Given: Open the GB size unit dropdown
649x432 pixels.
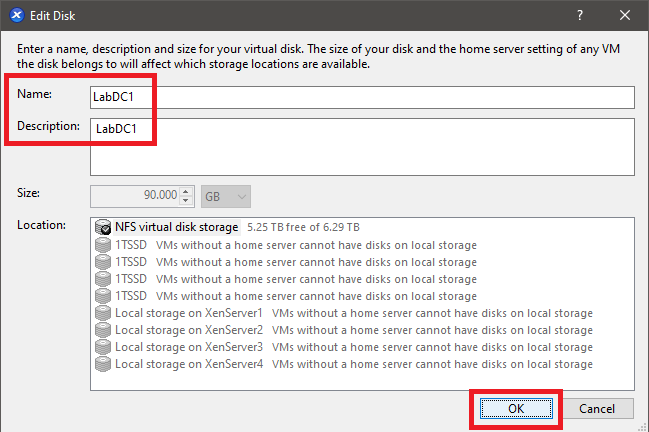Looking at the screenshot, I should 226,194.
